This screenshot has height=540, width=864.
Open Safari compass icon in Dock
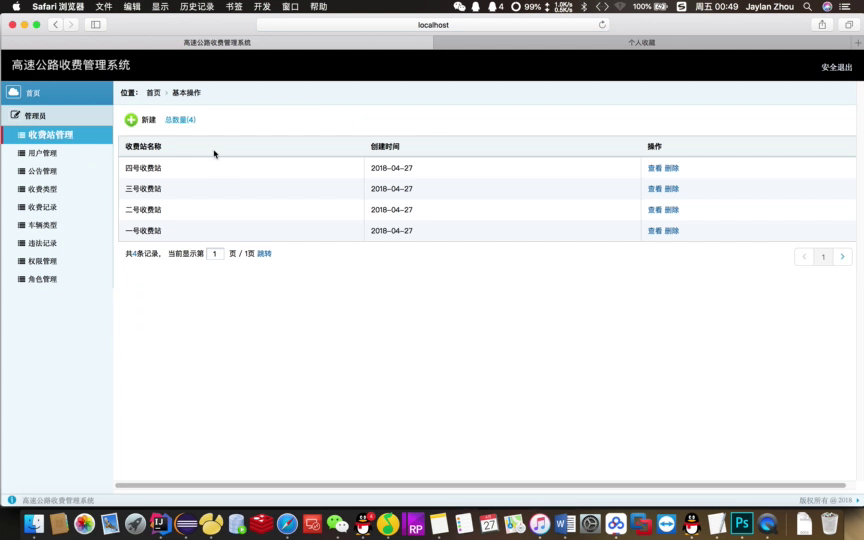[x=287, y=524]
